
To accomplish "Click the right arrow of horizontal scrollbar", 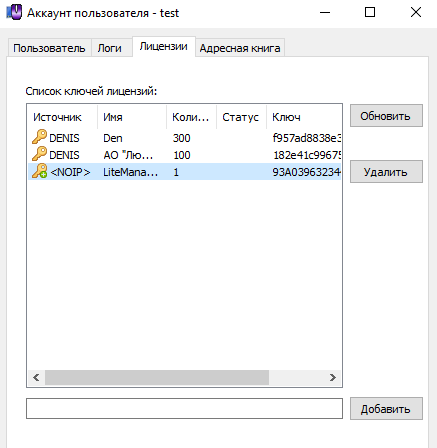I will coord(333,377).
